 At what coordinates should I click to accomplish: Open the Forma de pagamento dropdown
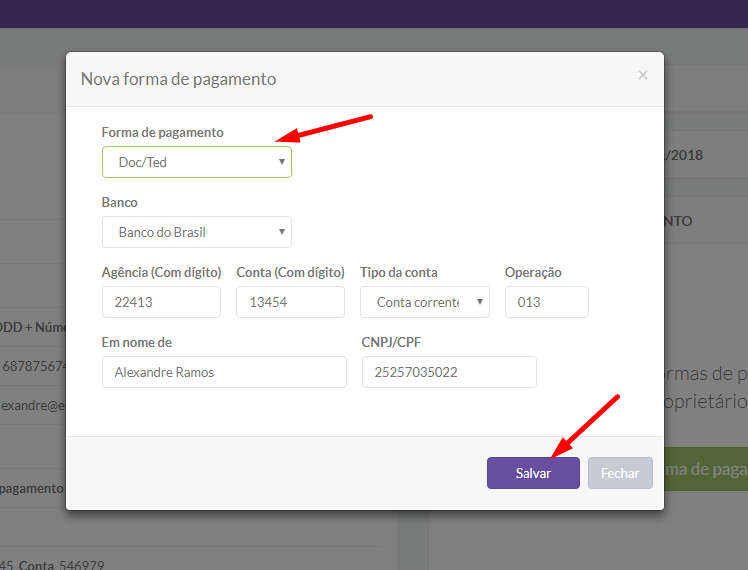[196, 162]
